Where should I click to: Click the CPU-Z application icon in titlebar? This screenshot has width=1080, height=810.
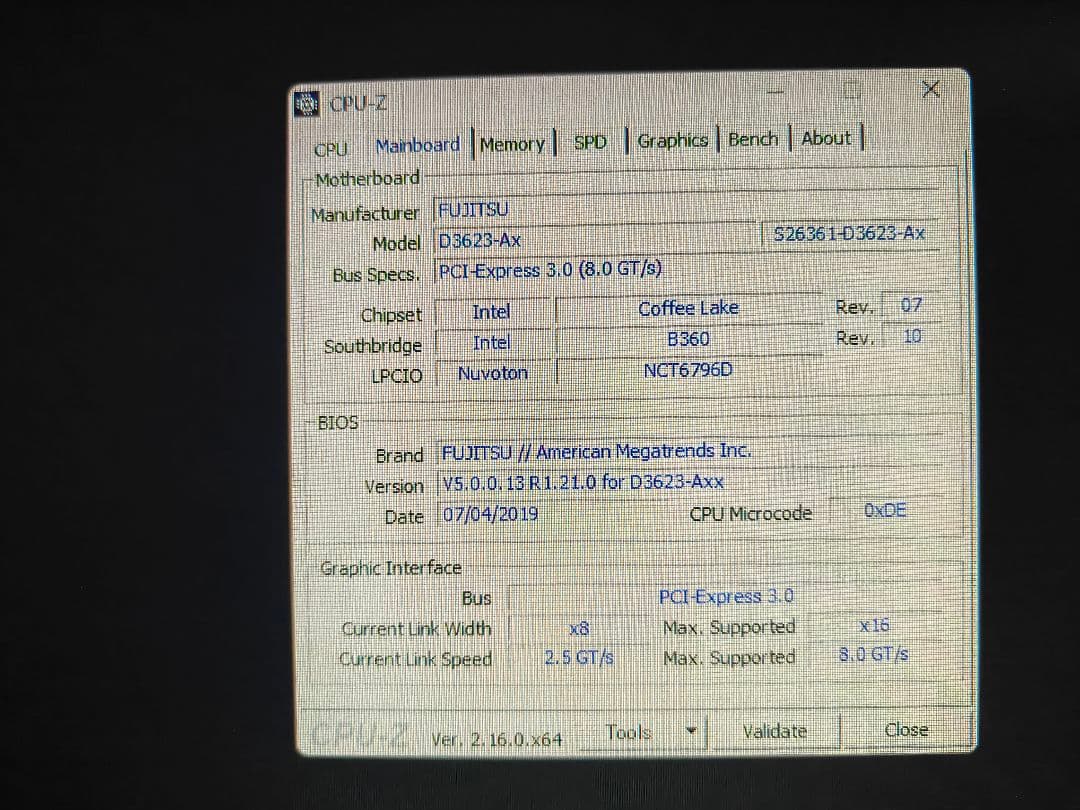pos(305,101)
